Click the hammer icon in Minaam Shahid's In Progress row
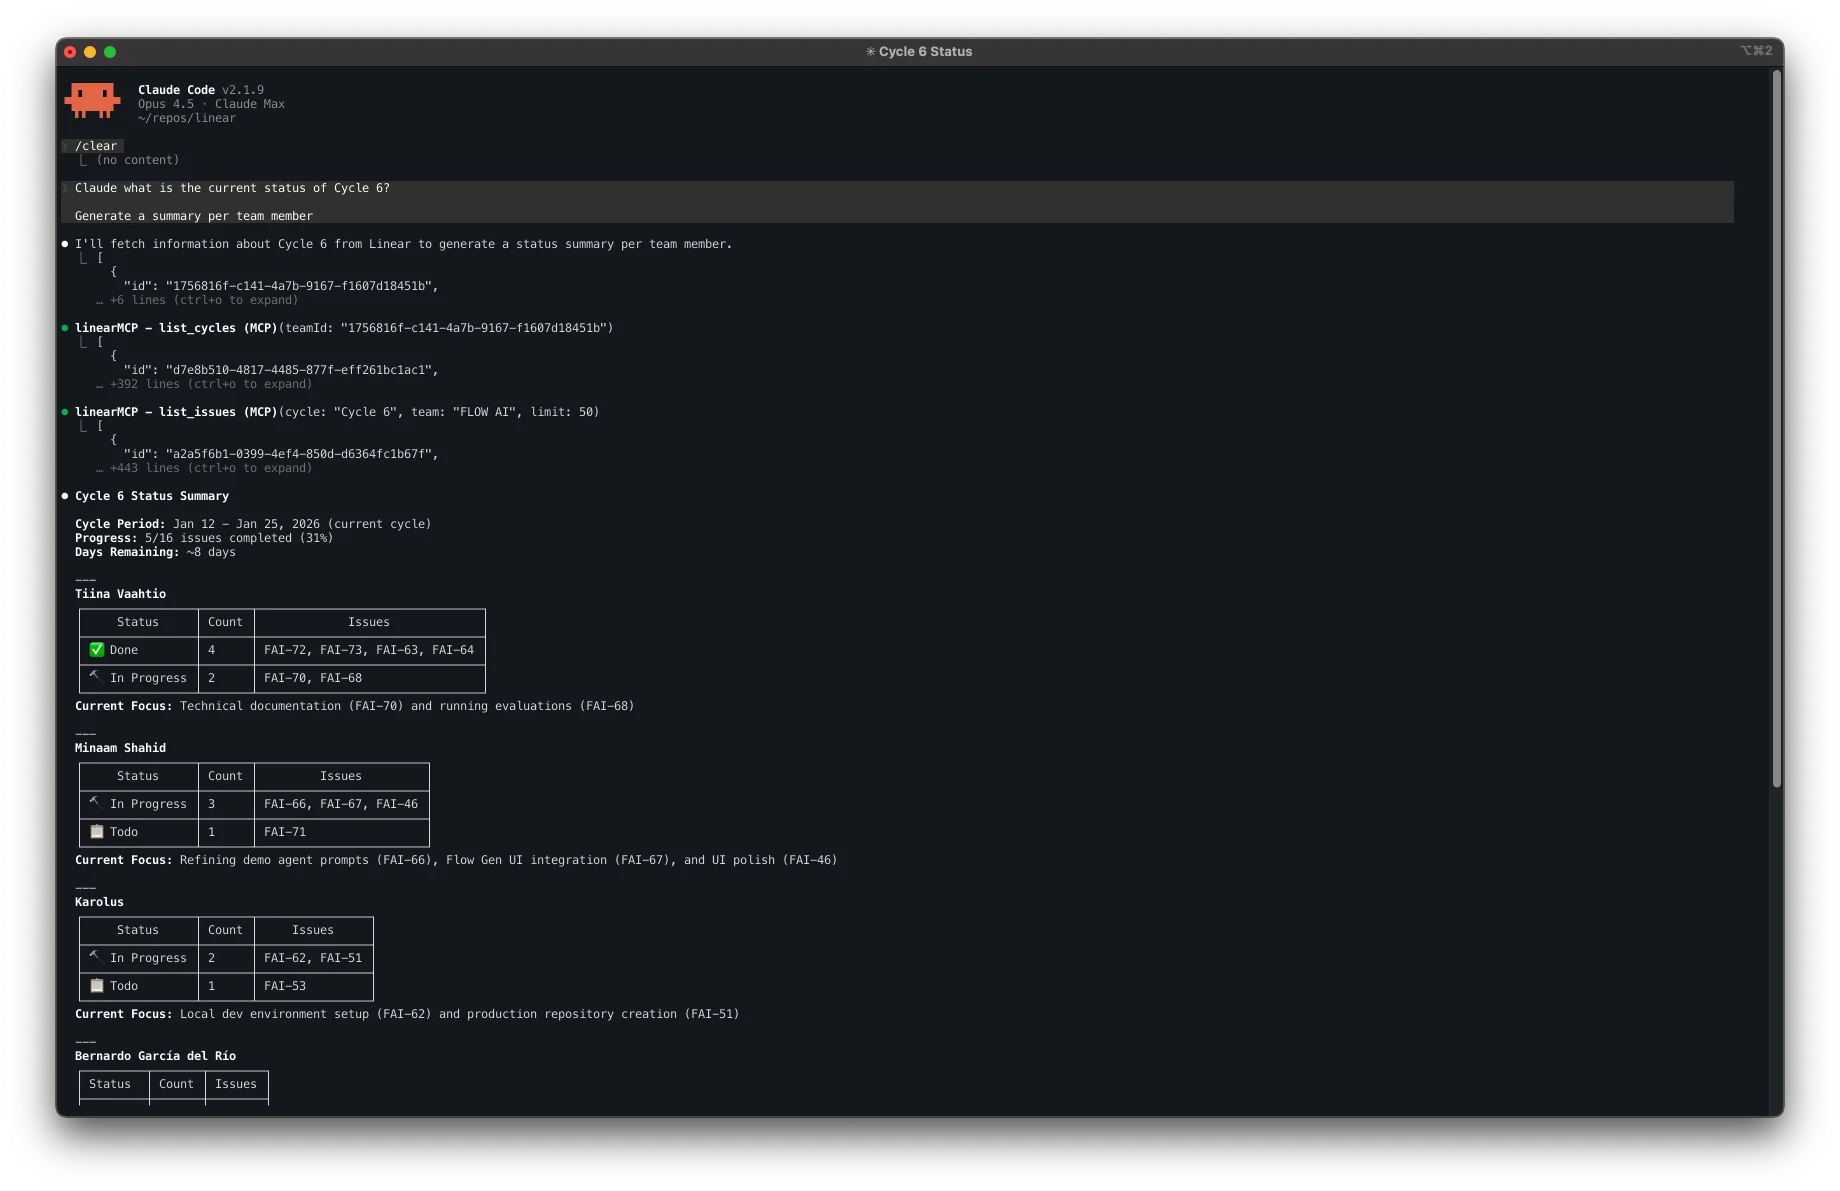This screenshot has width=1840, height=1191. coord(95,803)
